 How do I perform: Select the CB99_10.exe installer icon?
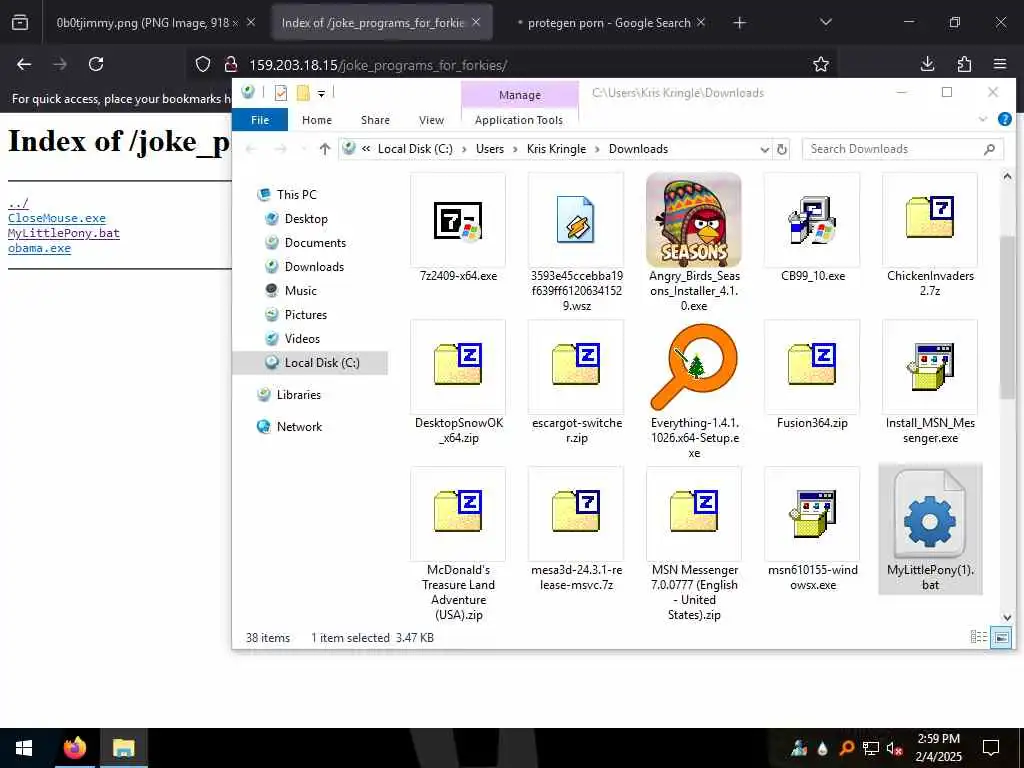[x=812, y=221]
